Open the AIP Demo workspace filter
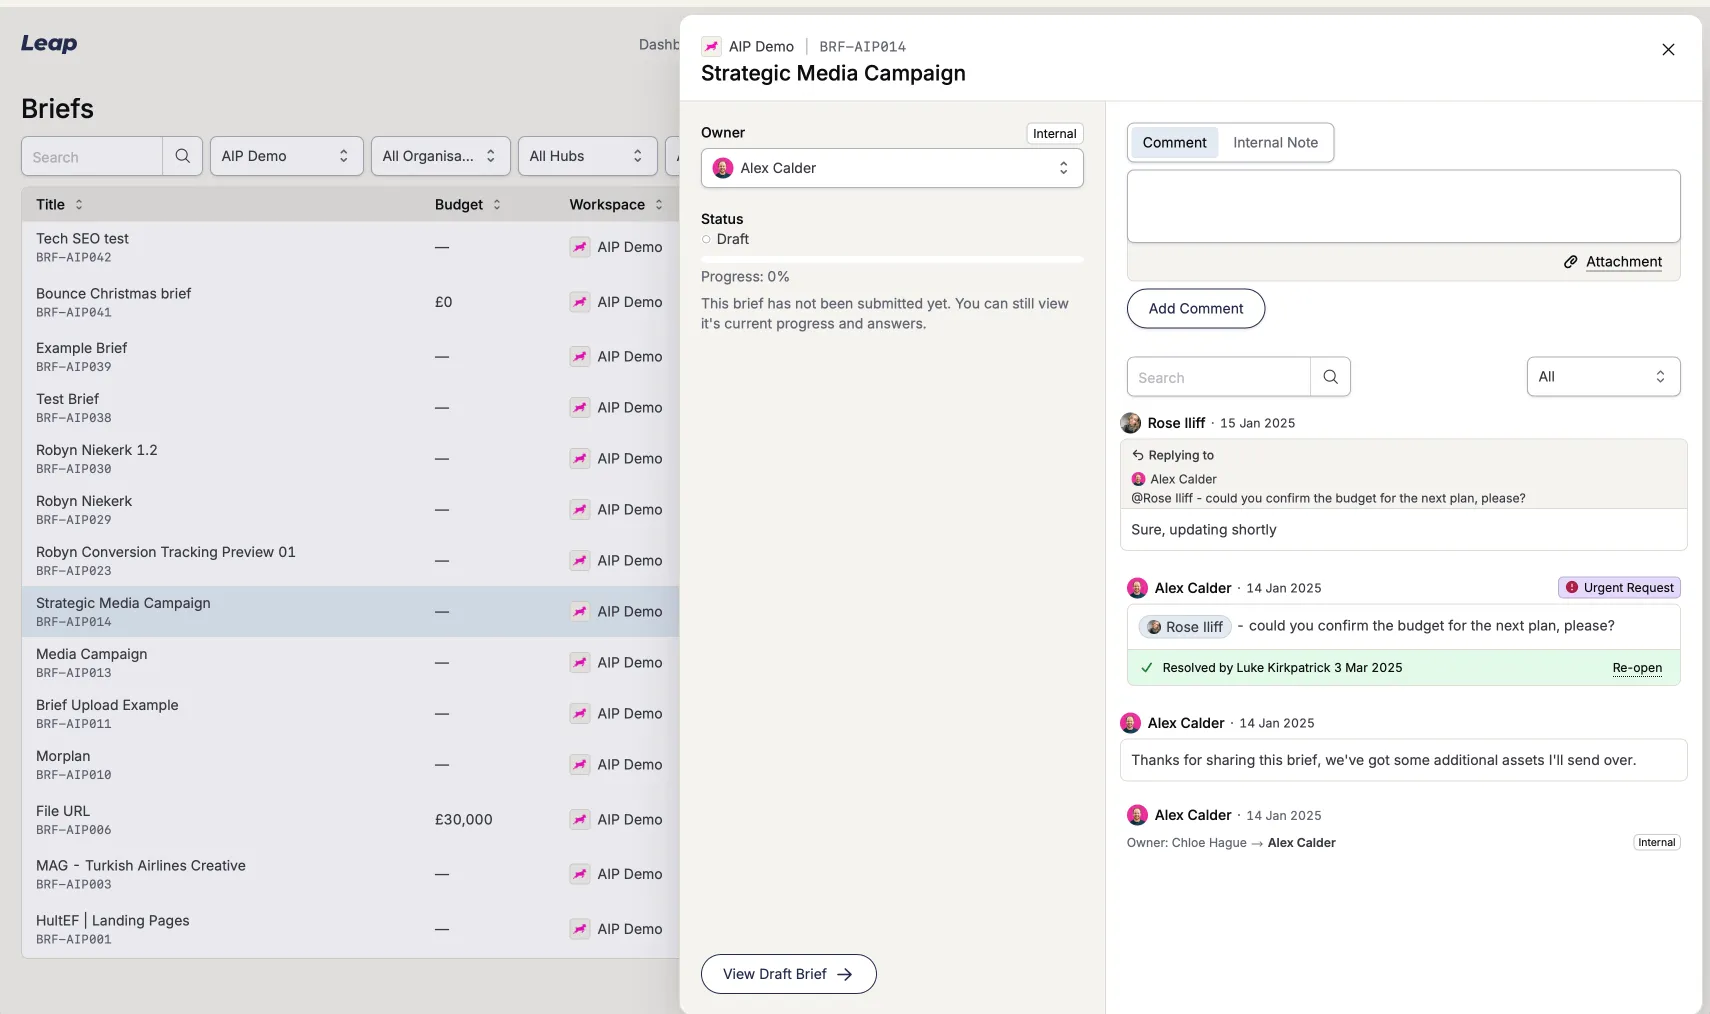Image resolution: width=1710 pixels, height=1014 pixels. pyautogui.click(x=285, y=156)
